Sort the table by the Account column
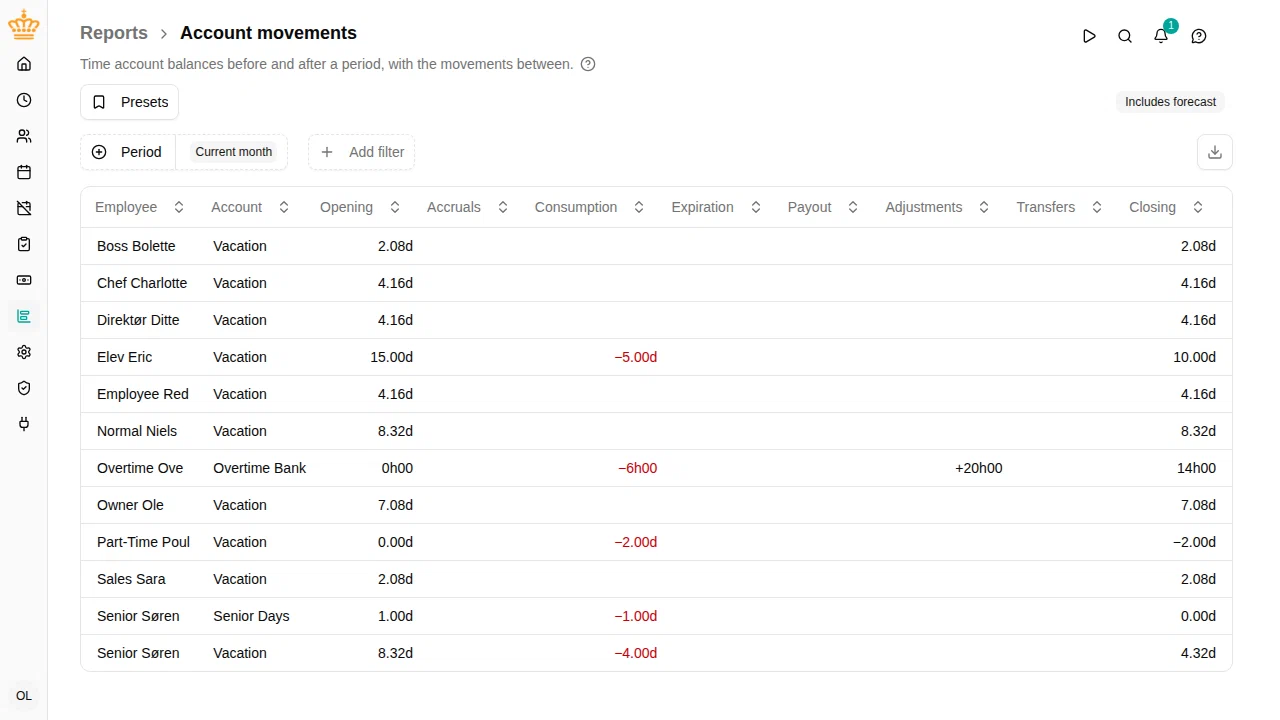 250,207
